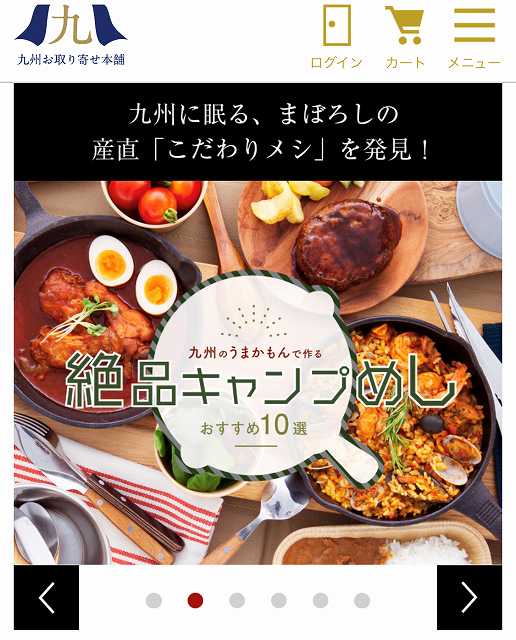Image resolution: width=516 pixels, height=640 pixels.
Task: Select the fifth carousel dot
Action: tap(320, 600)
